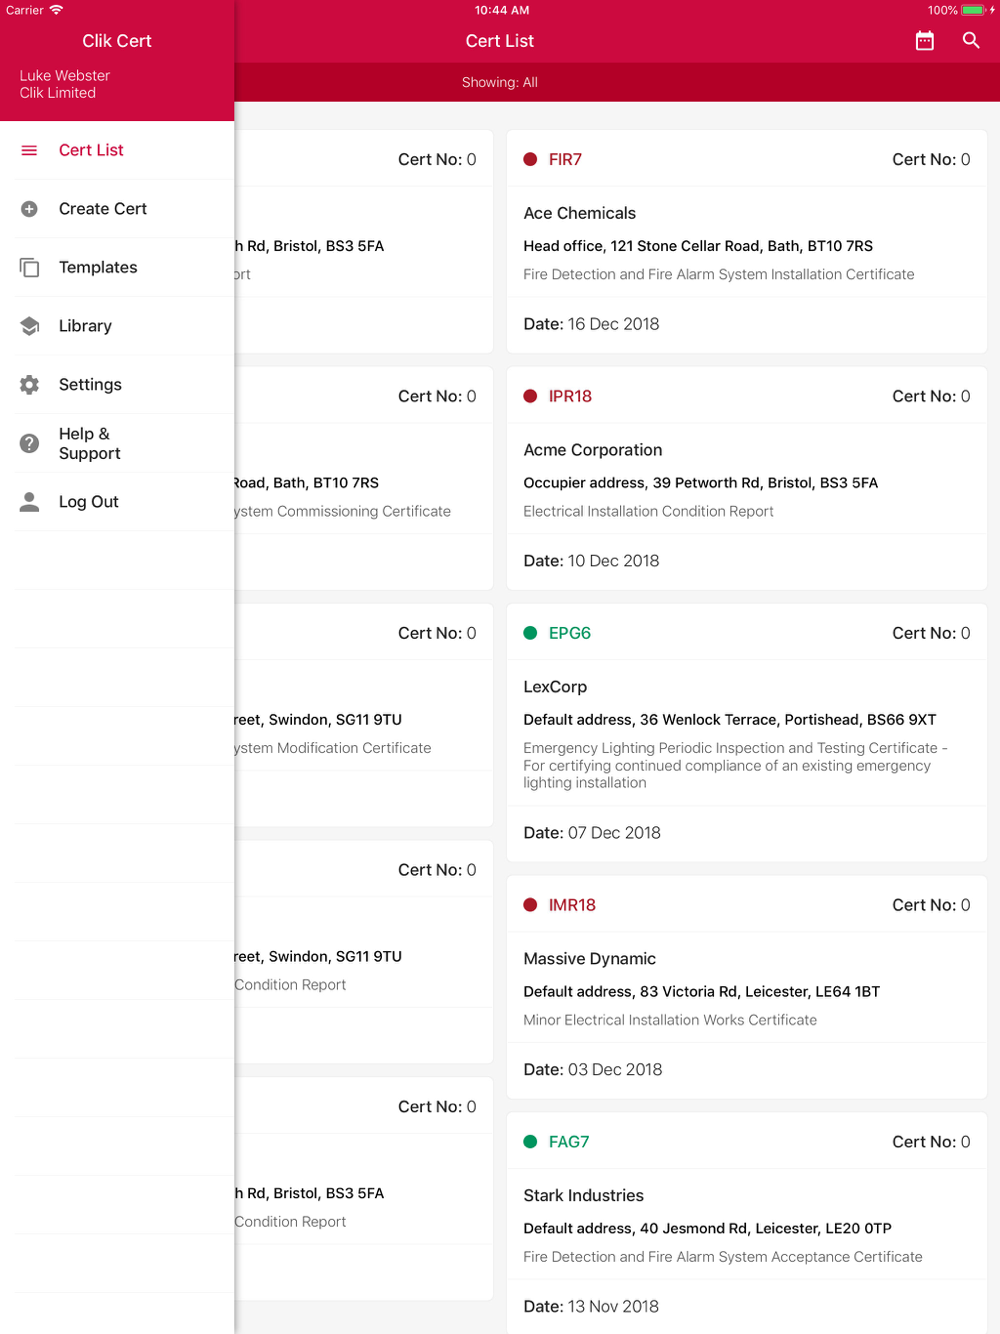The width and height of the screenshot is (1000, 1334).
Task: Open the Stark Industries certificate card
Action: 746,1226
